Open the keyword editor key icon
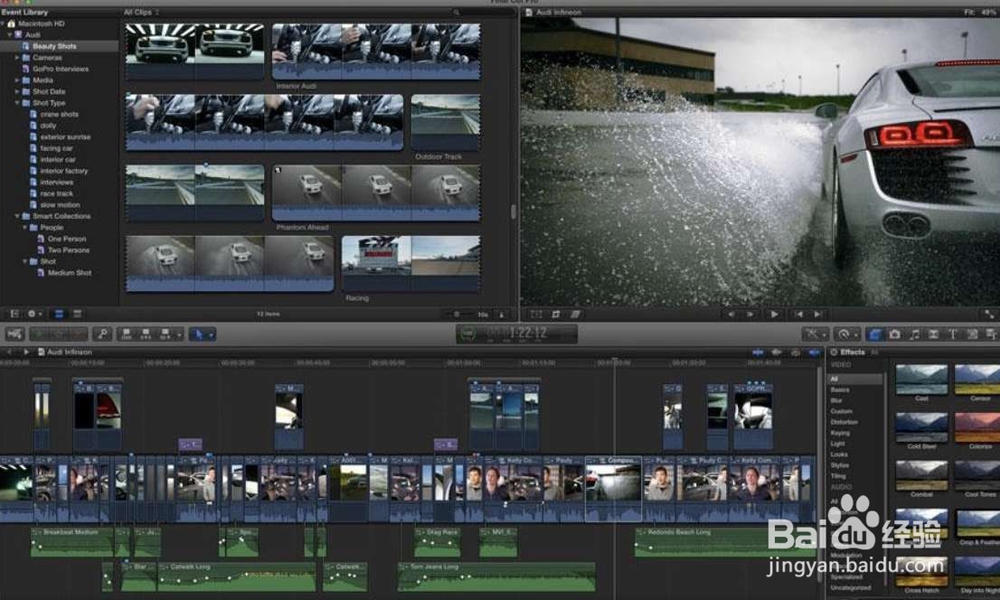This screenshot has width=1000, height=600. (x=102, y=333)
